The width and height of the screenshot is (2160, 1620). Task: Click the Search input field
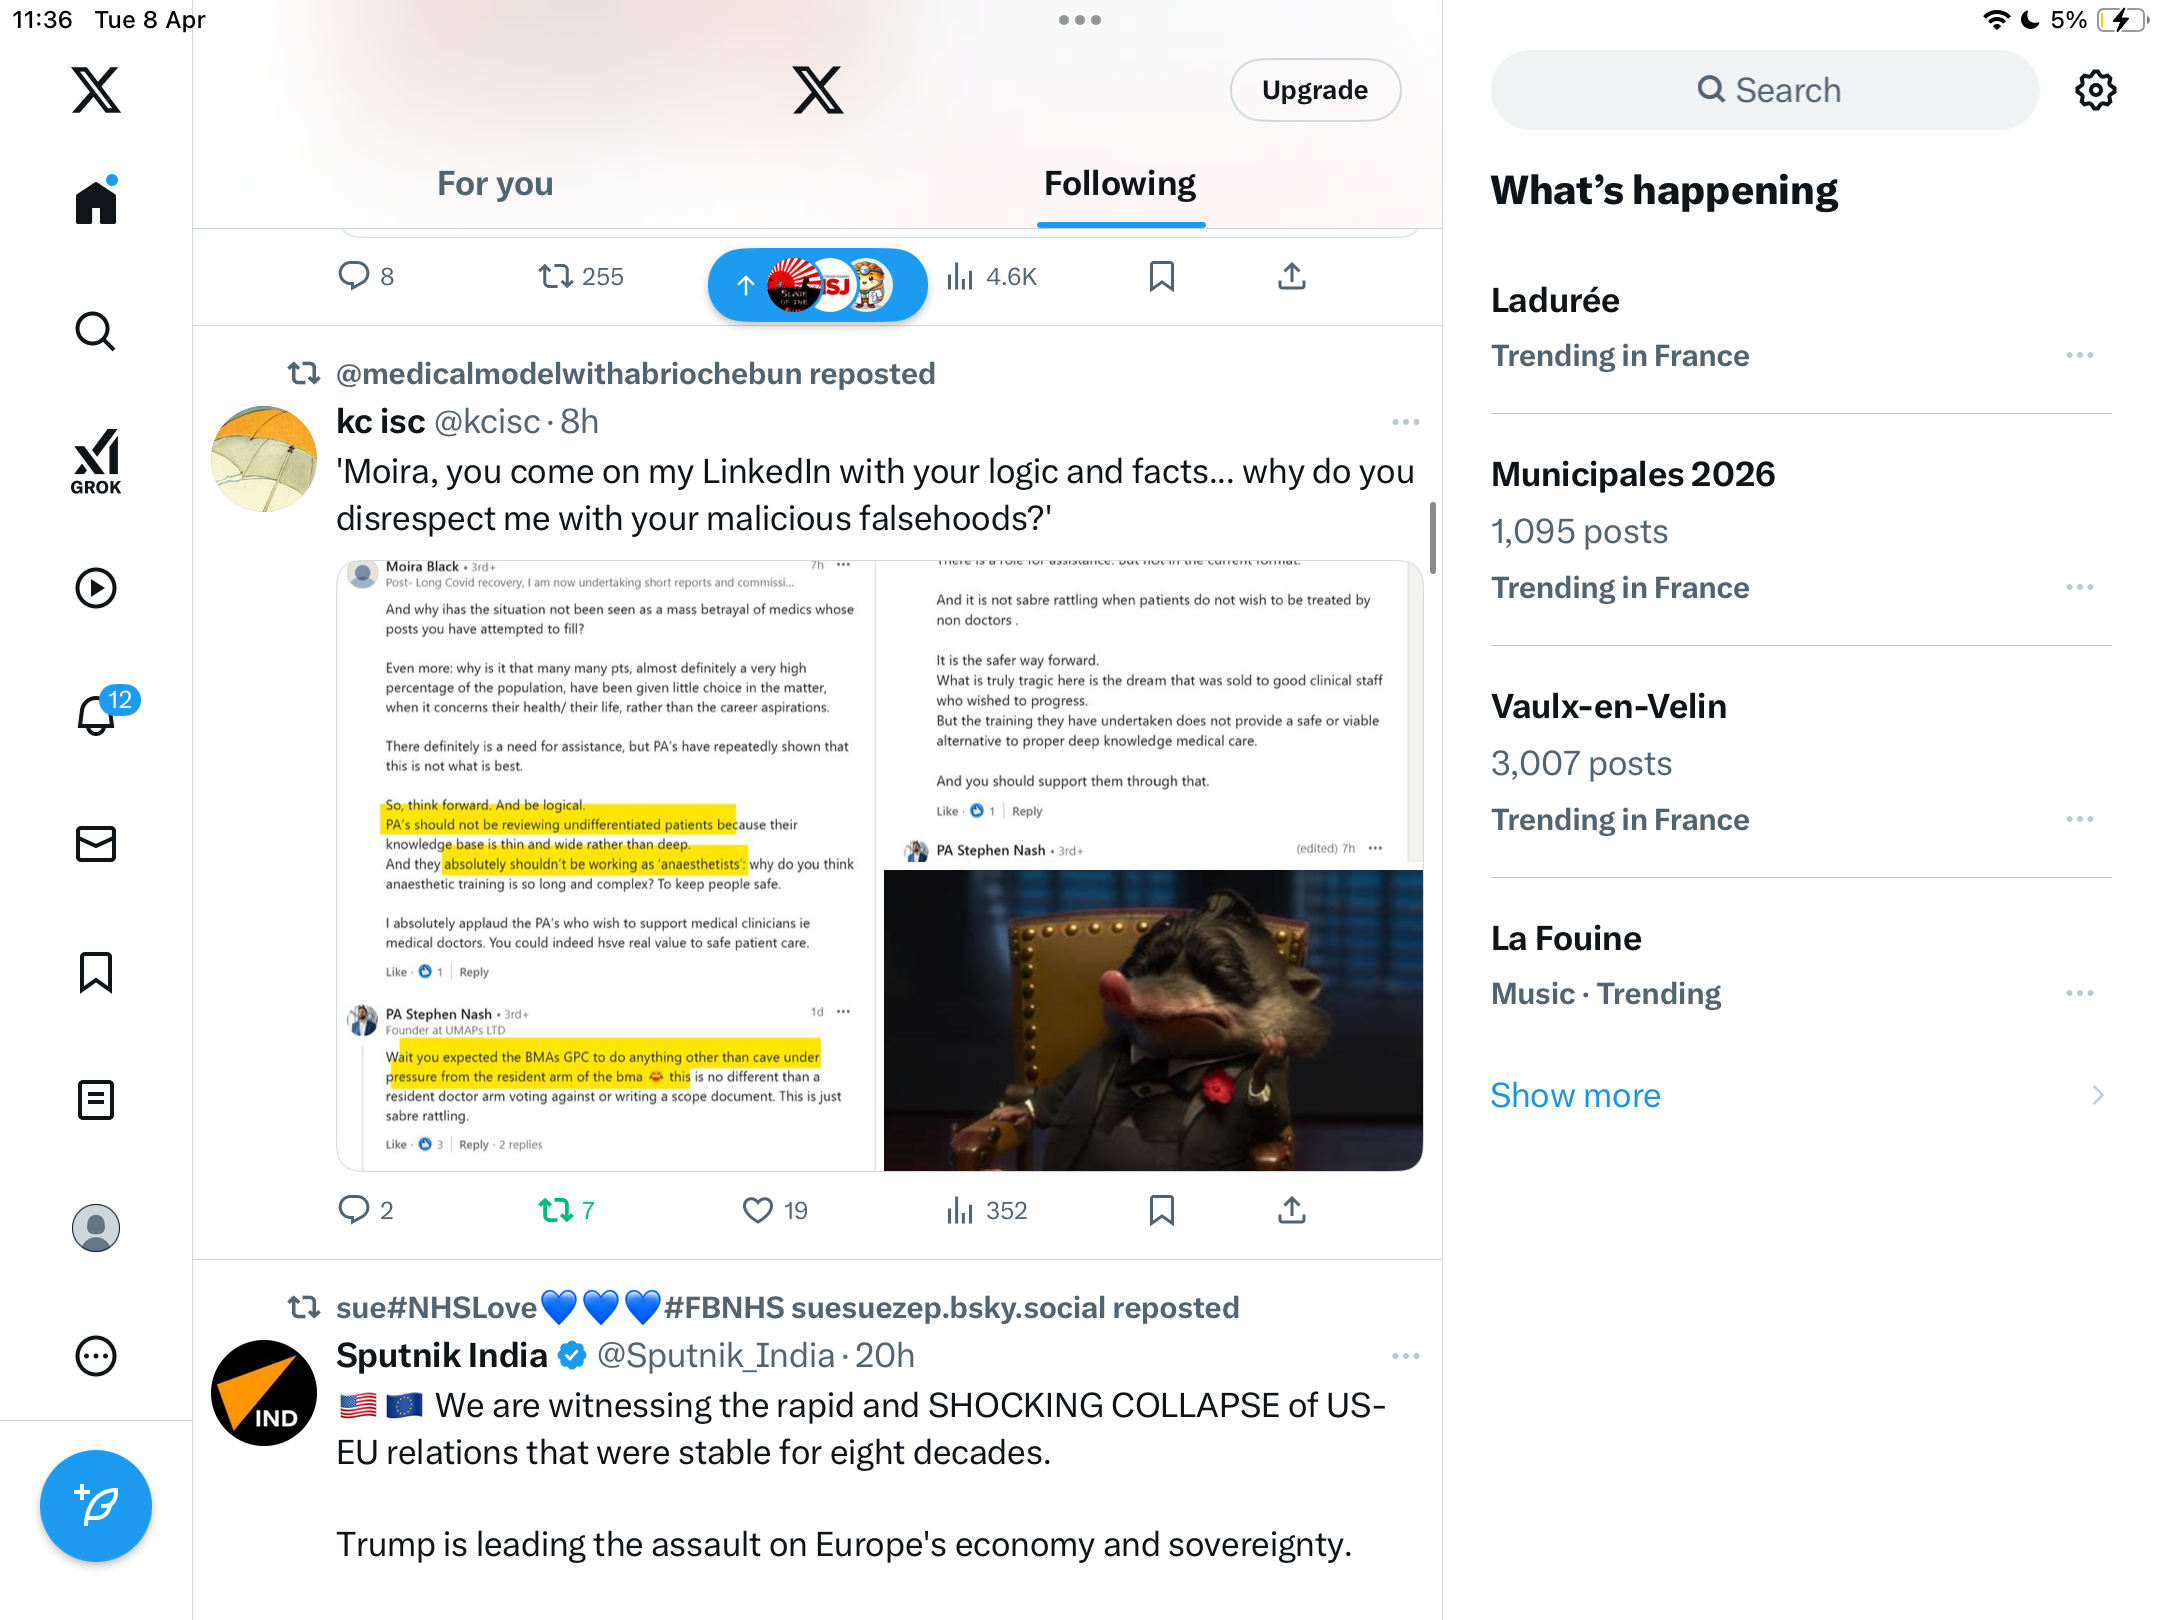click(1765, 90)
